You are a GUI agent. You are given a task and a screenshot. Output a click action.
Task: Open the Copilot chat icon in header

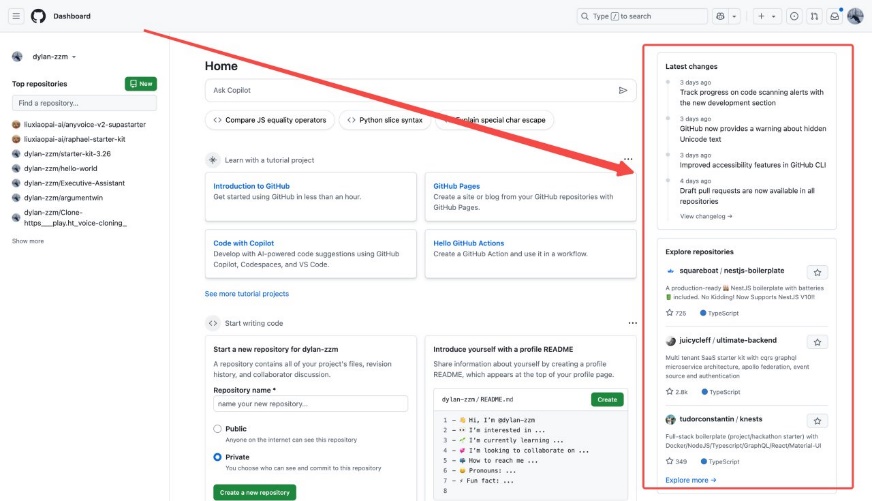[x=720, y=16]
